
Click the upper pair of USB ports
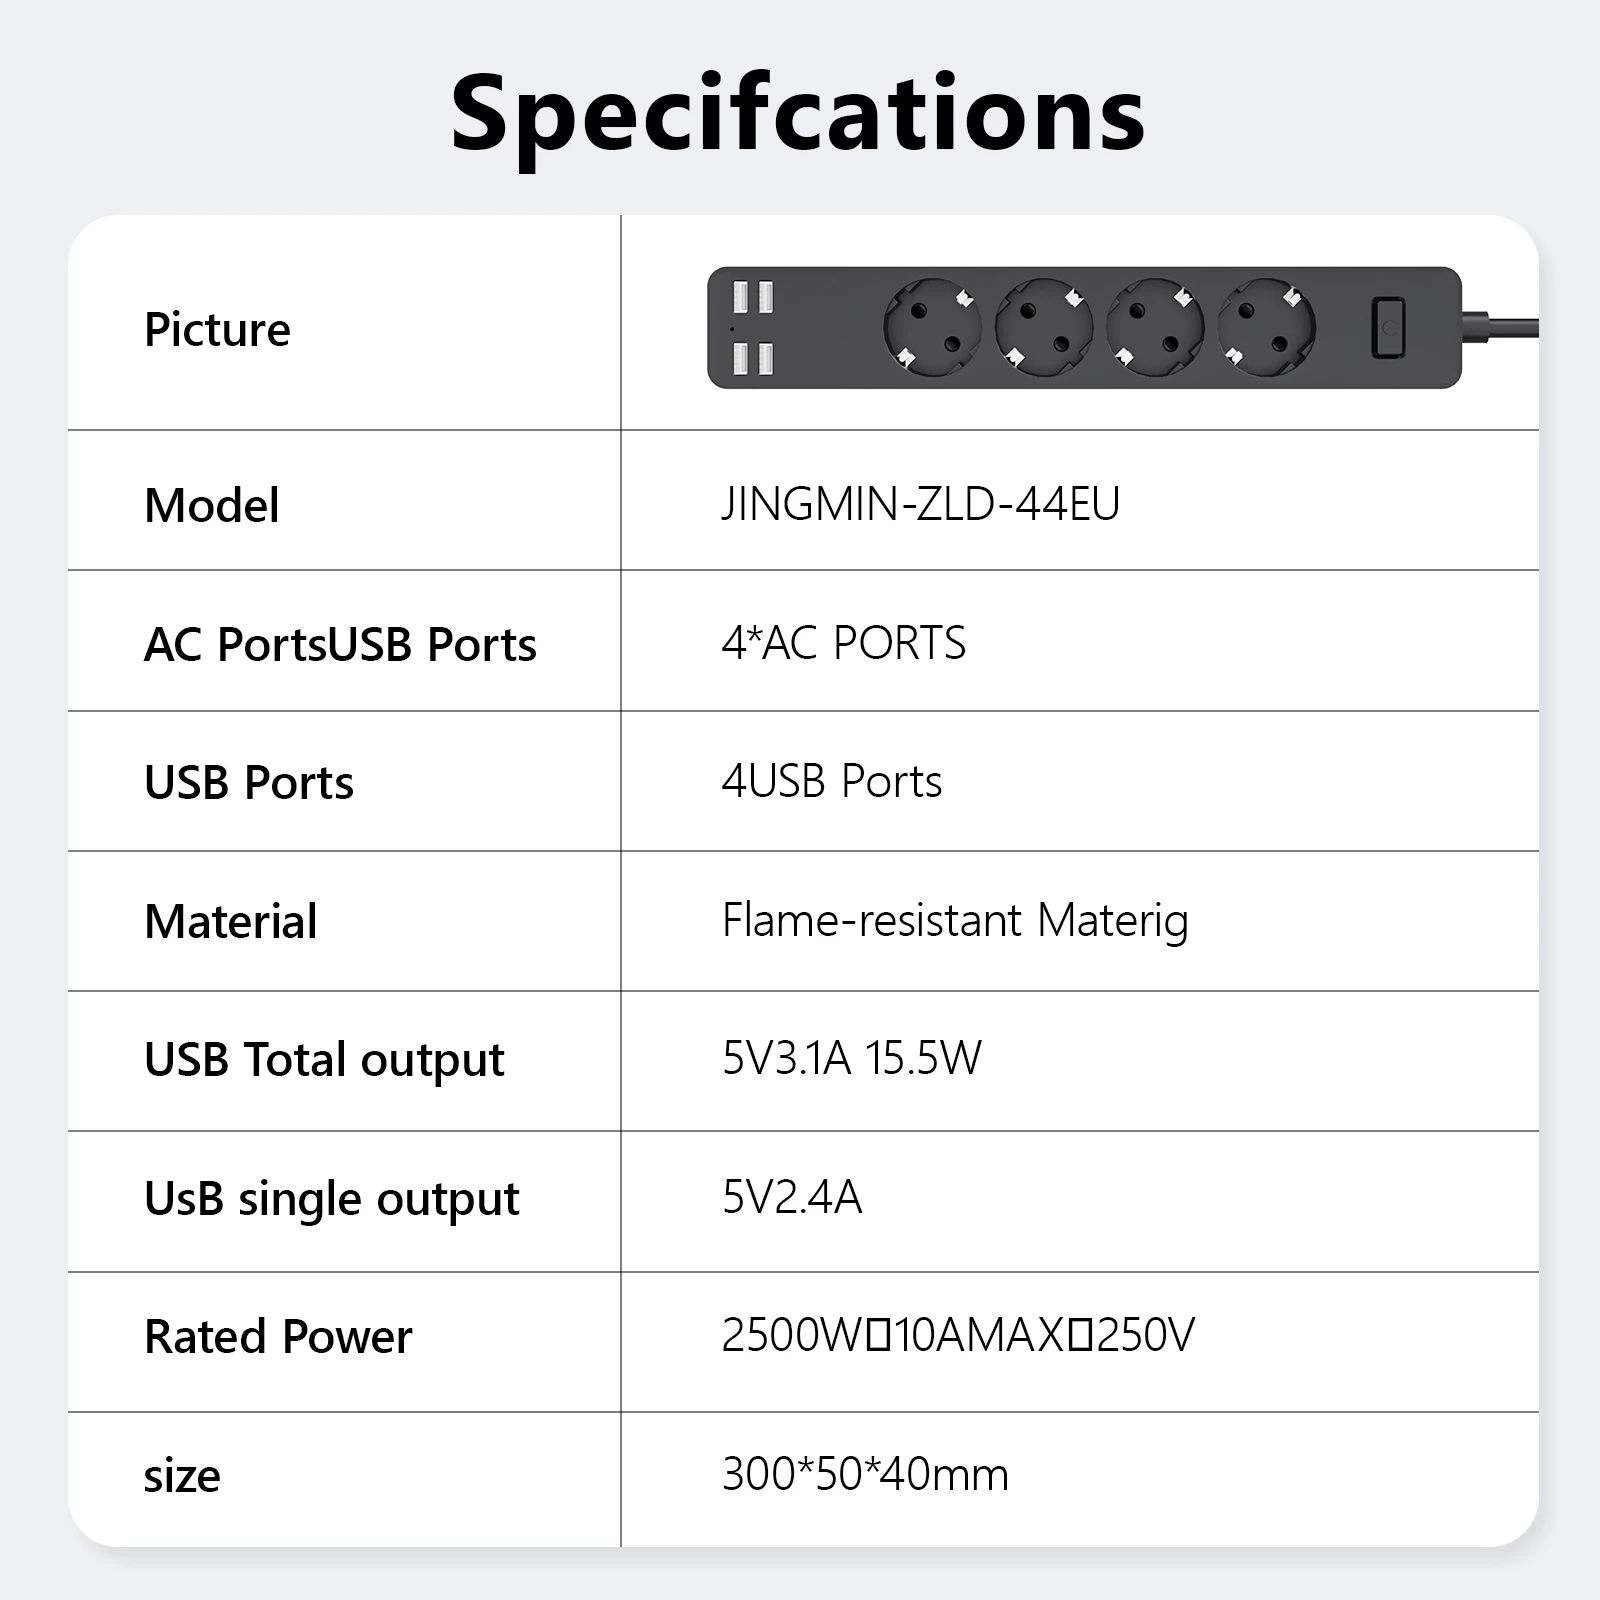tap(753, 297)
